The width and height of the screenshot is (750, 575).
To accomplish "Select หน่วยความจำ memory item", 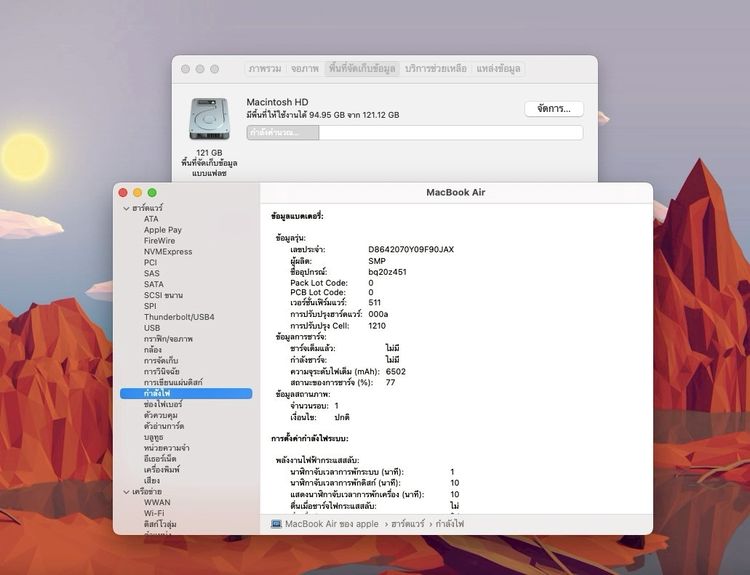I will coord(166,448).
